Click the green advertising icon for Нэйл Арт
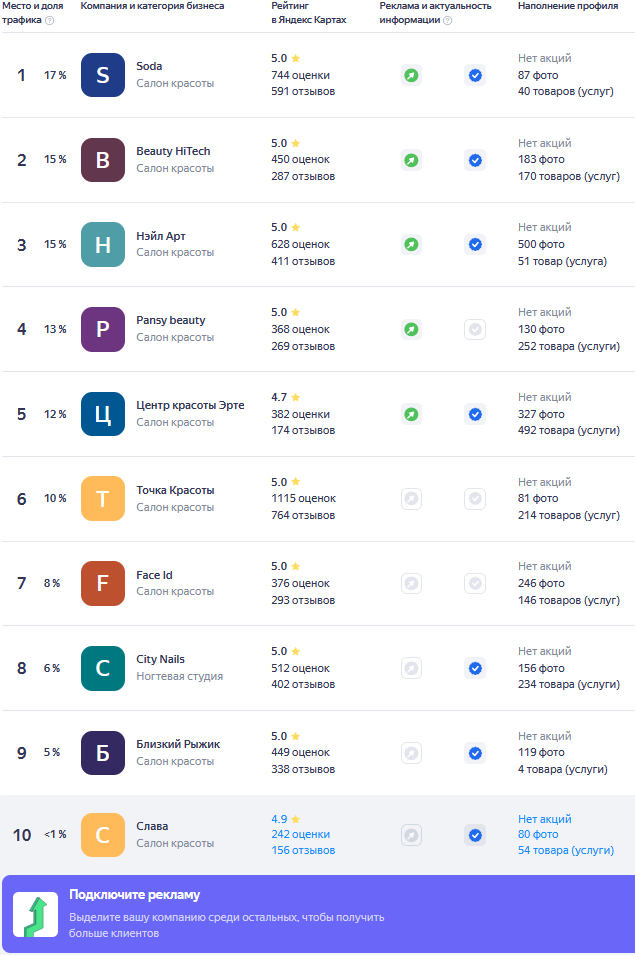 [x=411, y=244]
